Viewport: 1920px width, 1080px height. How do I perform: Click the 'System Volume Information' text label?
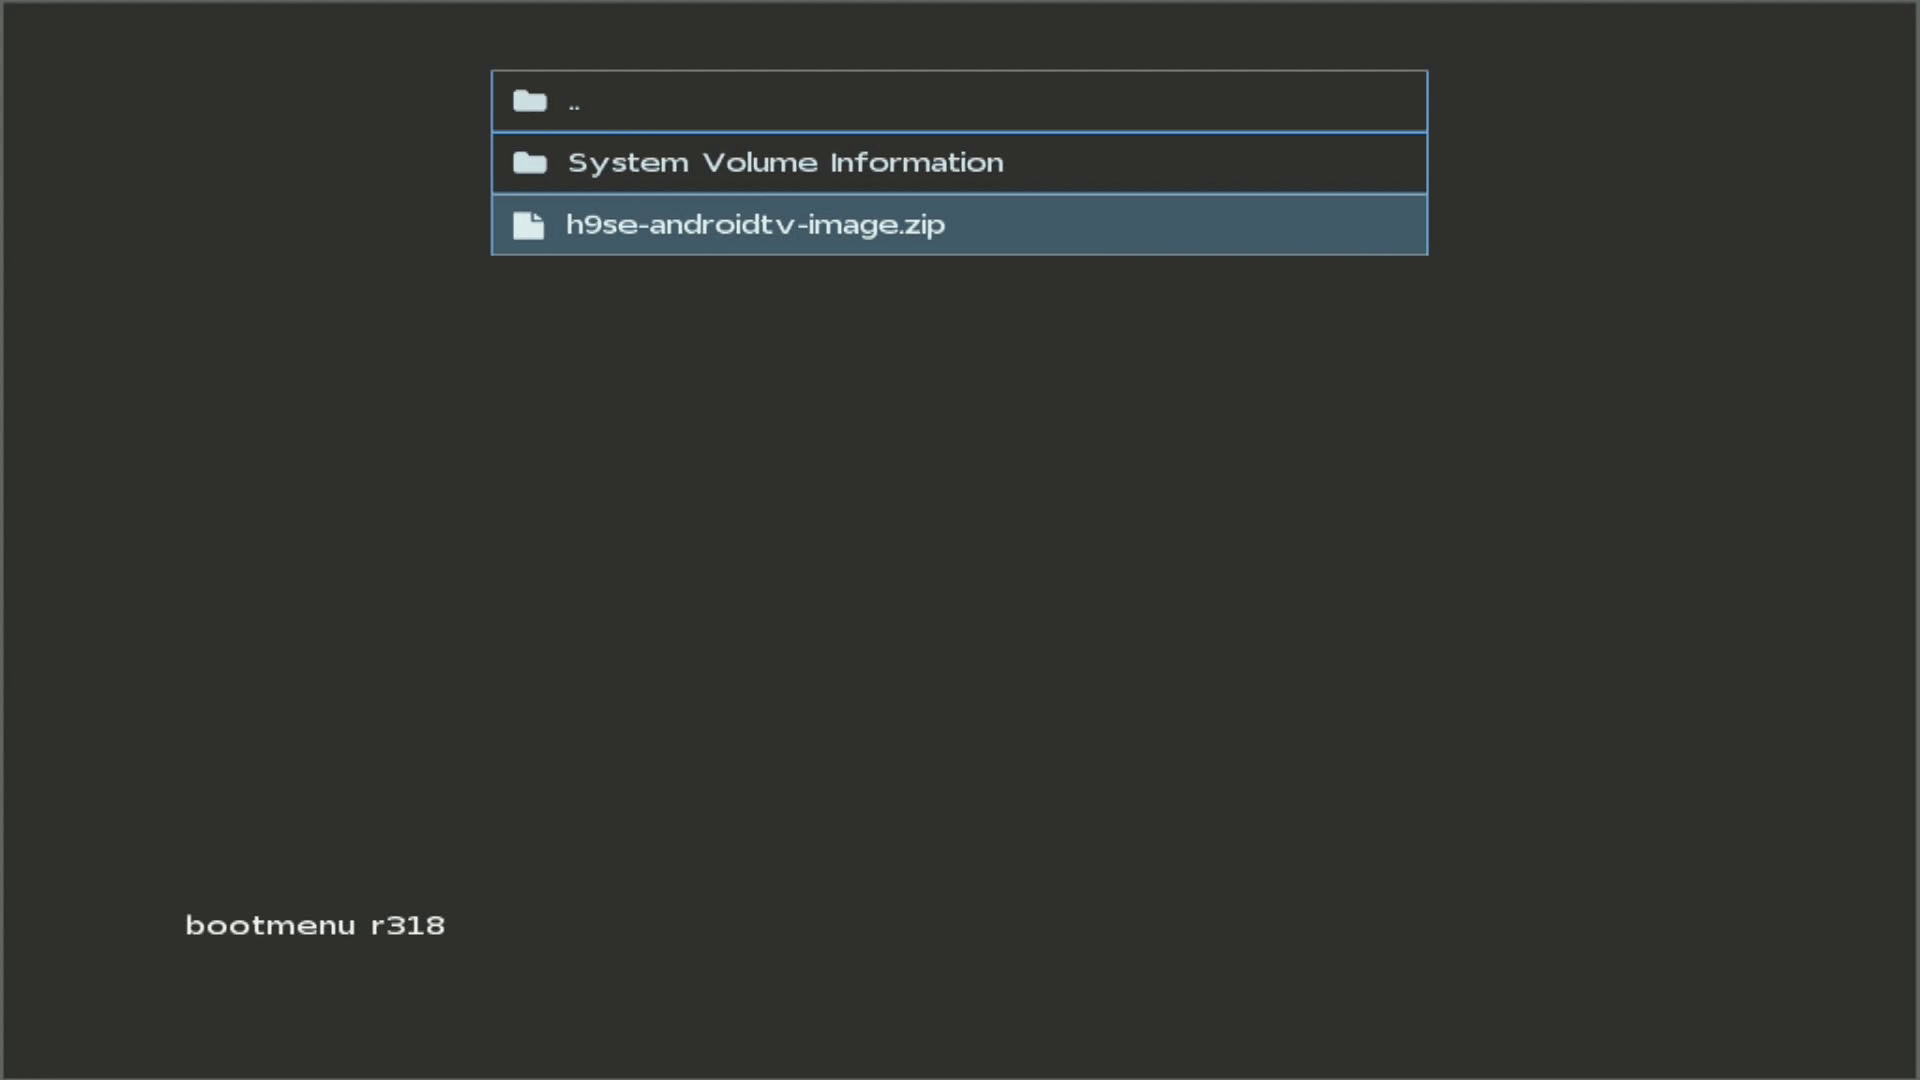point(785,163)
